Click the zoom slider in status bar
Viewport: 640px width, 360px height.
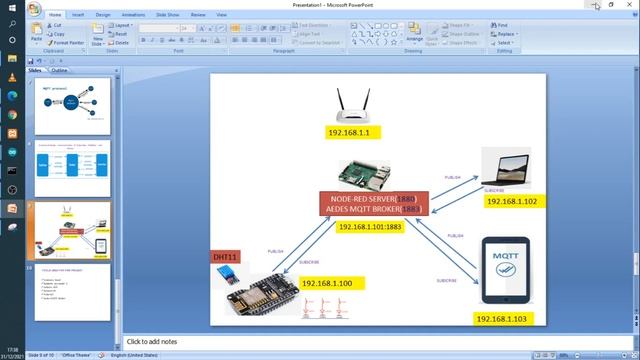(x=600, y=356)
